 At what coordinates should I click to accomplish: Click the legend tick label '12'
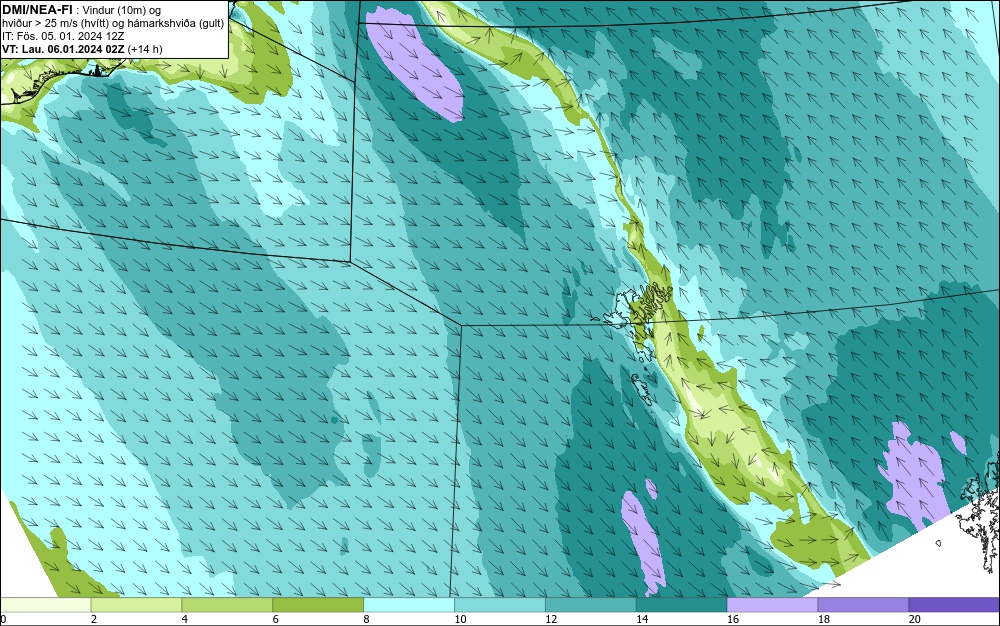pos(551,619)
